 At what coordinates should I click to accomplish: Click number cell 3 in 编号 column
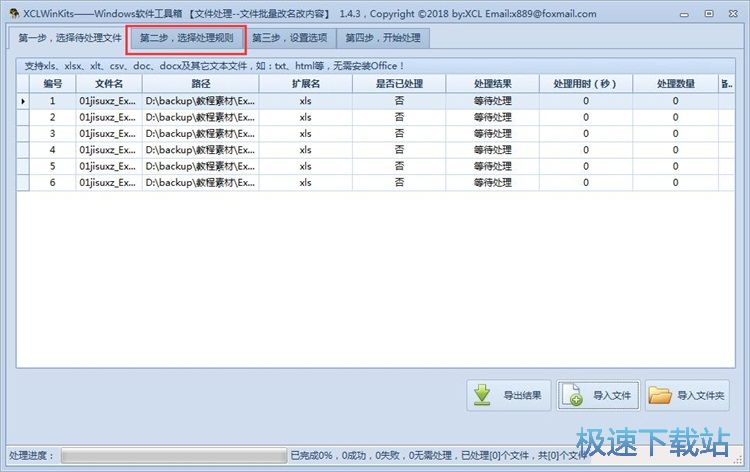coord(53,133)
